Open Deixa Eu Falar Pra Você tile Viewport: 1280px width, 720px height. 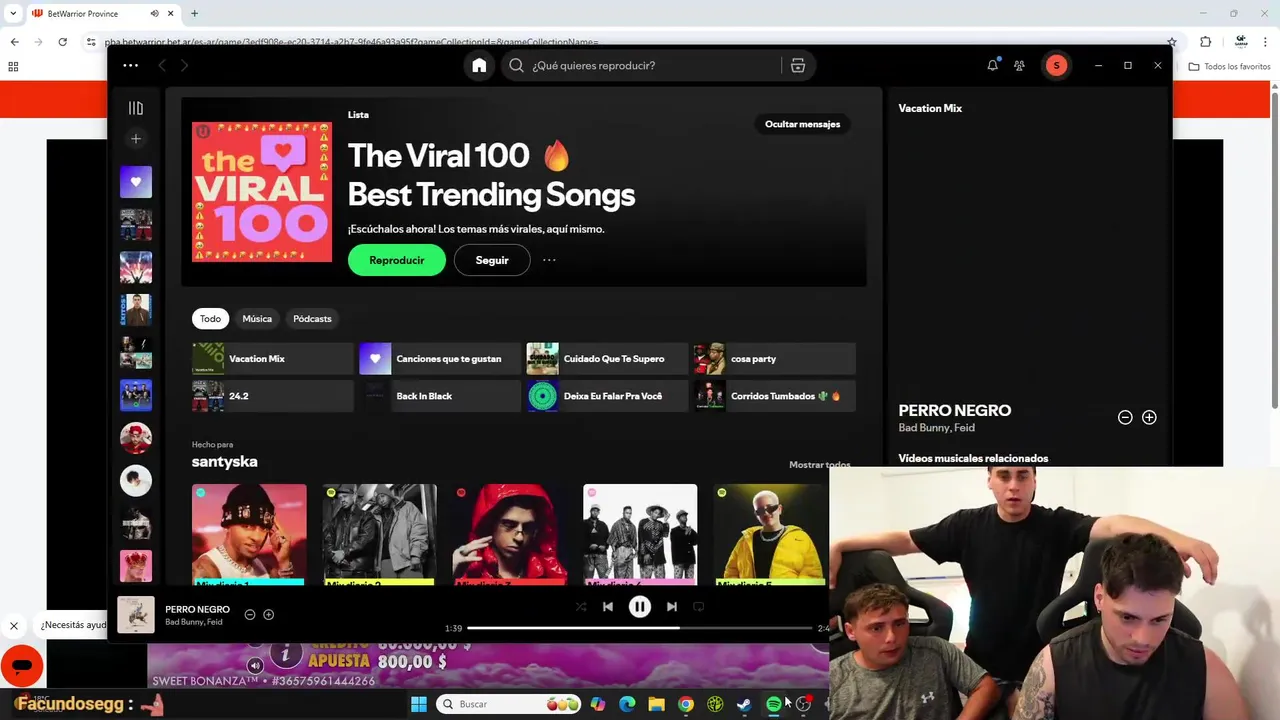(607, 396)
